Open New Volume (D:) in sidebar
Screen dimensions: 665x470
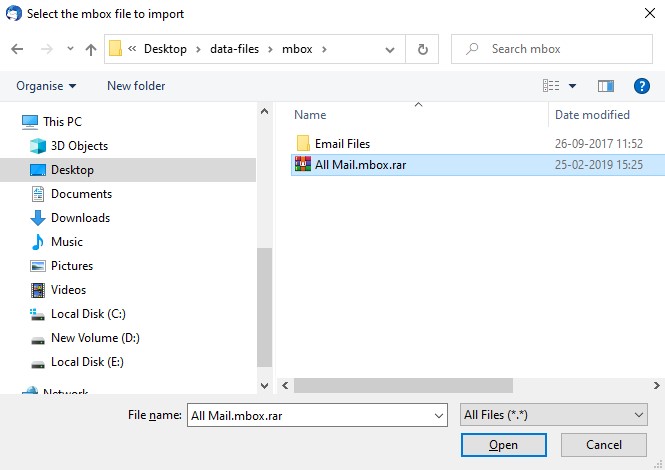(95, 338)
